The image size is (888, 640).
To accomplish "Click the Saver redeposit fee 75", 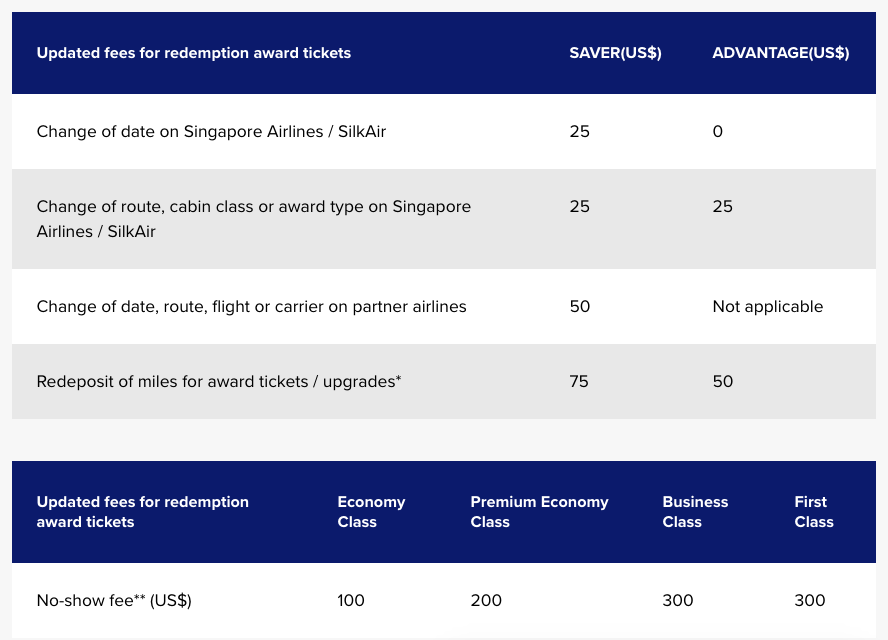I will tap(579, 381).
